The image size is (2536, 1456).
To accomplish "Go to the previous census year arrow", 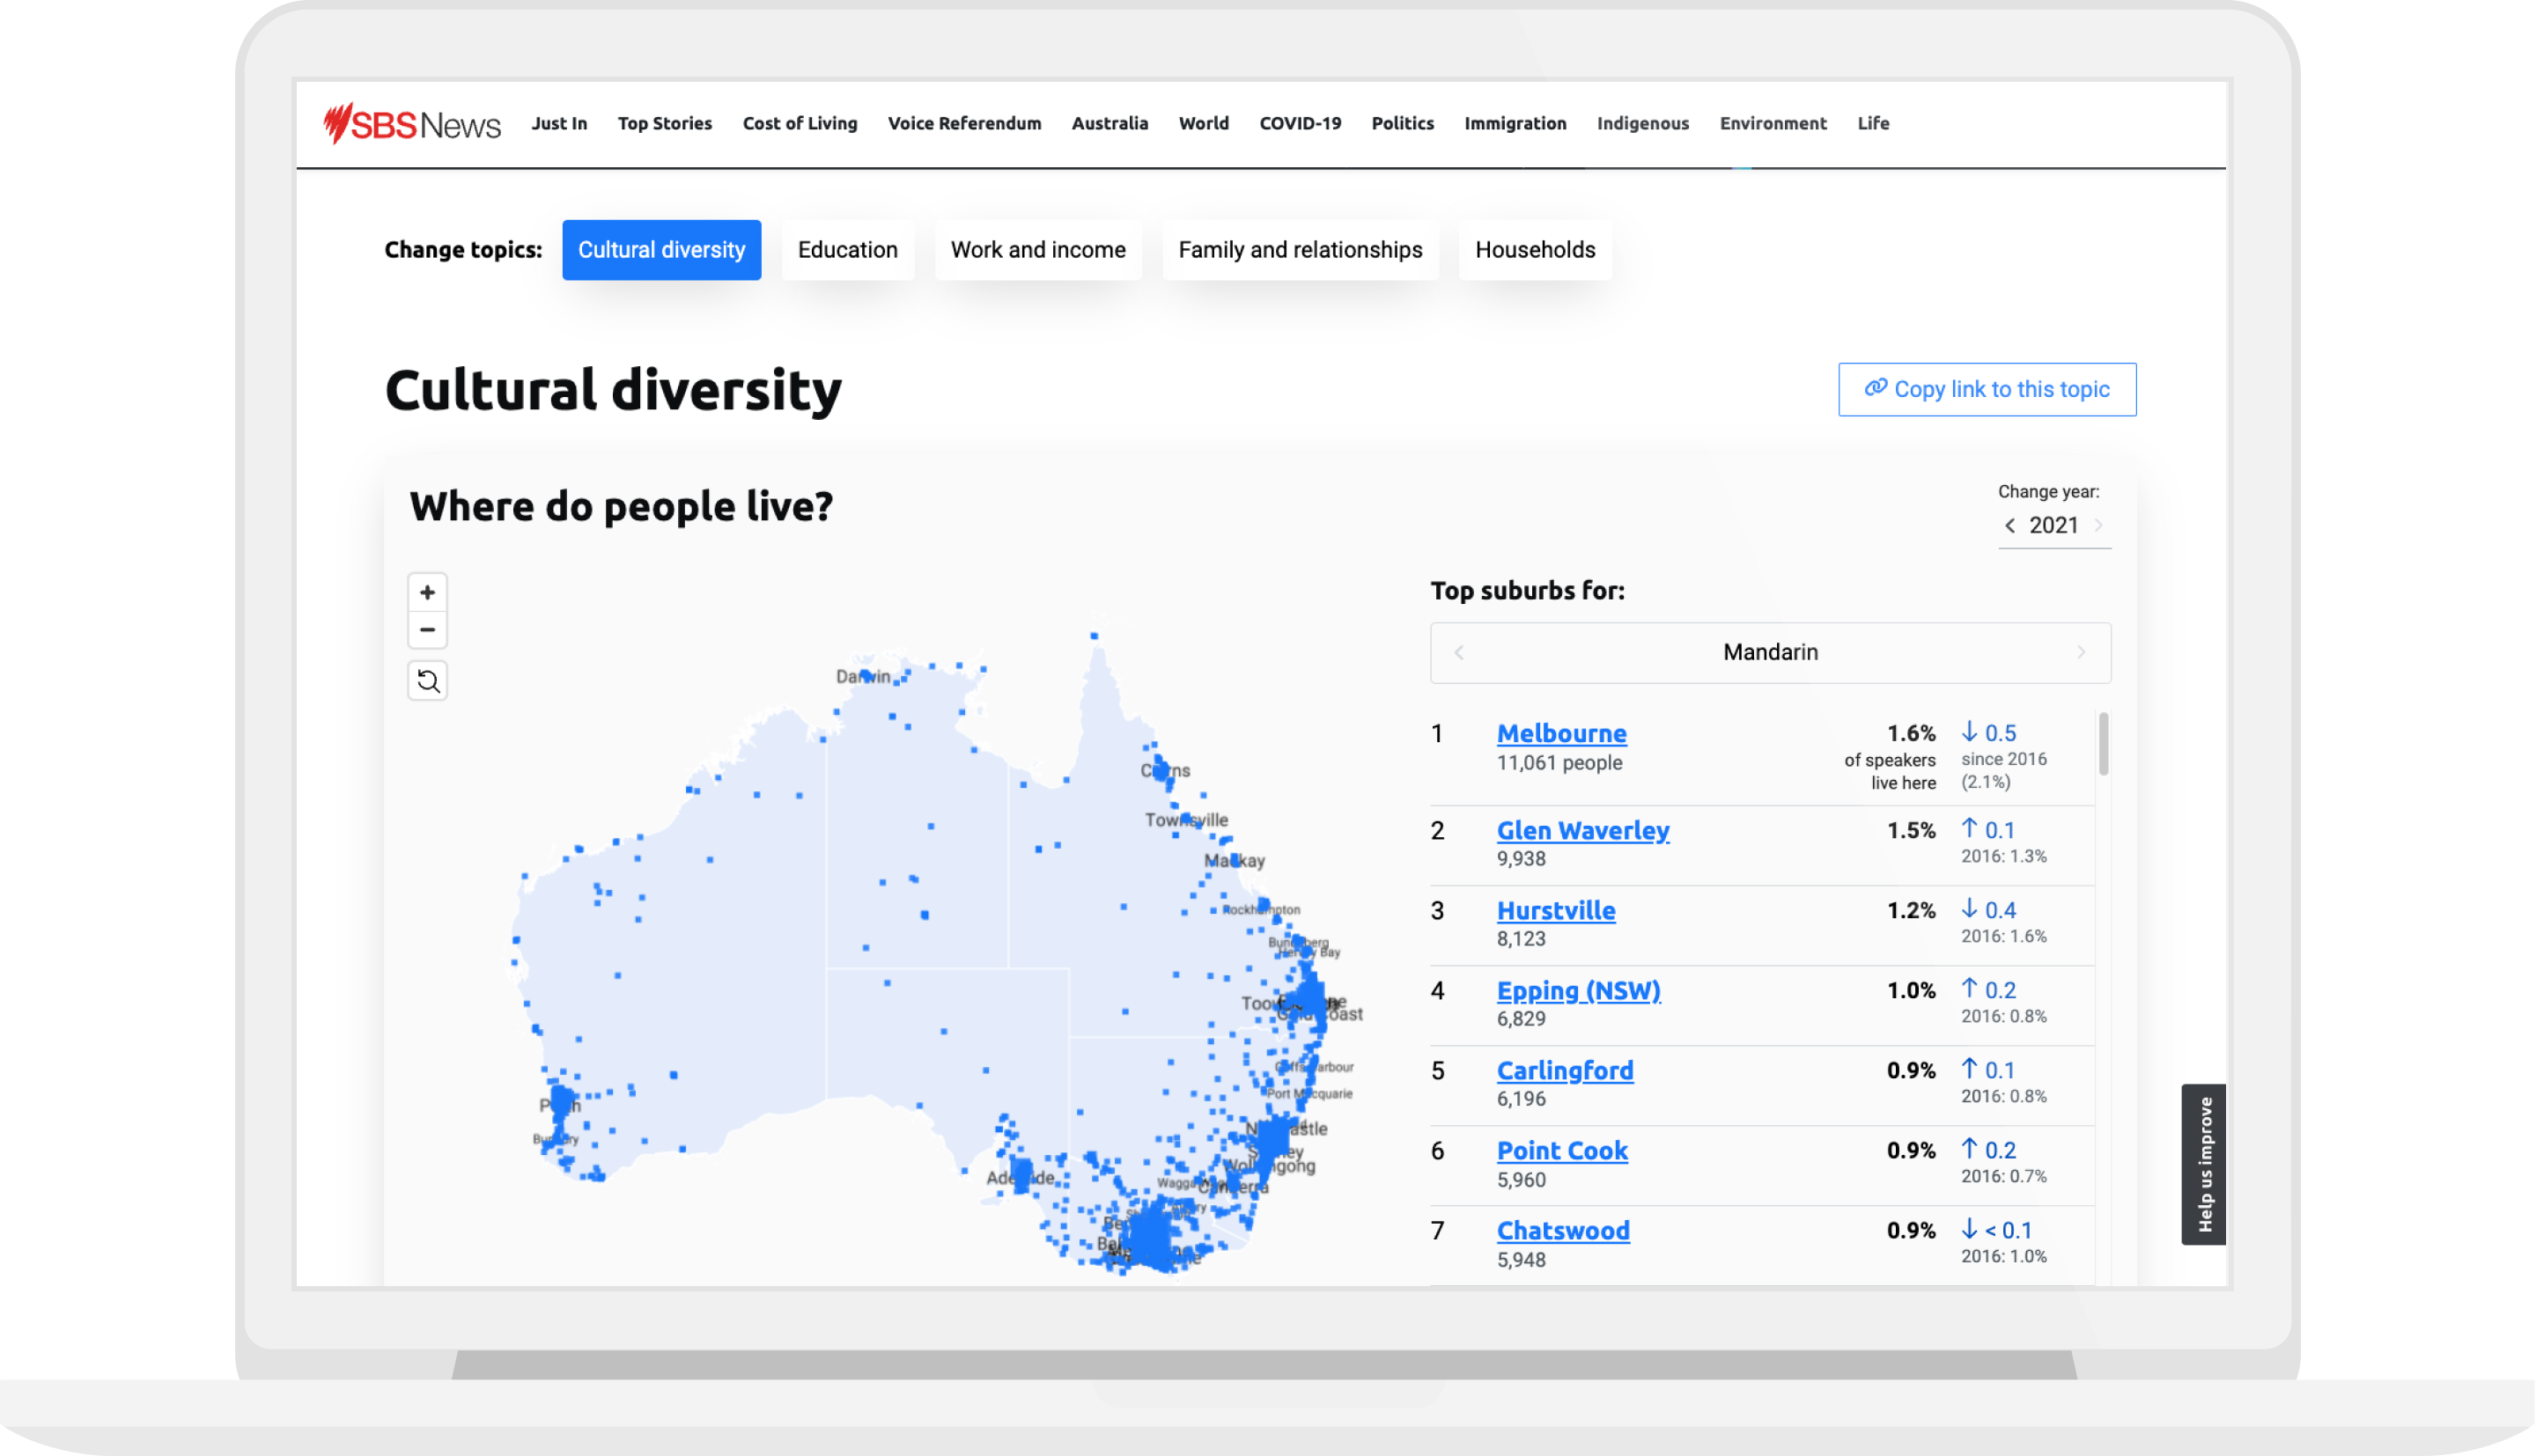I will coord(2010,526).
